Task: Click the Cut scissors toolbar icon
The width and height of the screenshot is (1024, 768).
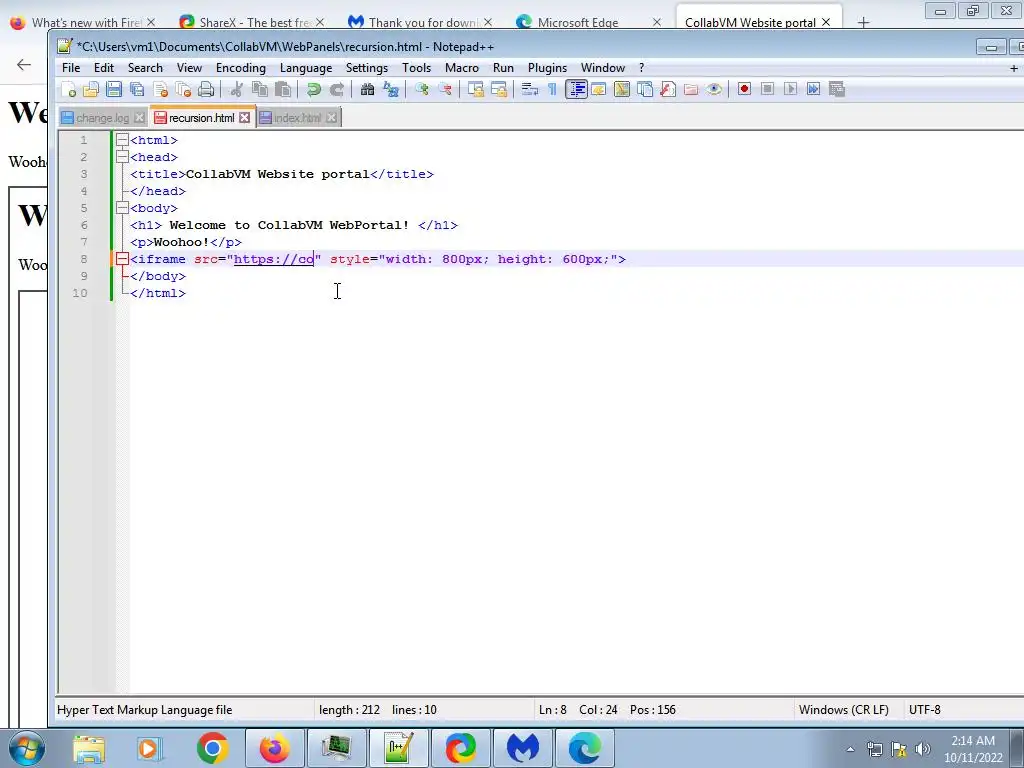Action: 236,89
